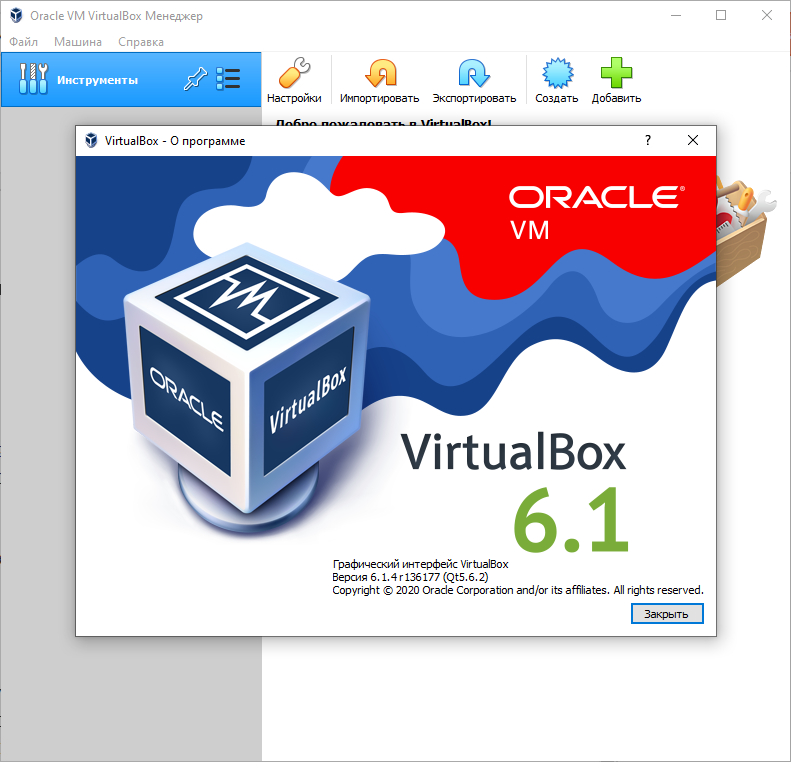Open the Файл menu
The height and width of the screenshot is (762, 791).
[x=23, y=42]
